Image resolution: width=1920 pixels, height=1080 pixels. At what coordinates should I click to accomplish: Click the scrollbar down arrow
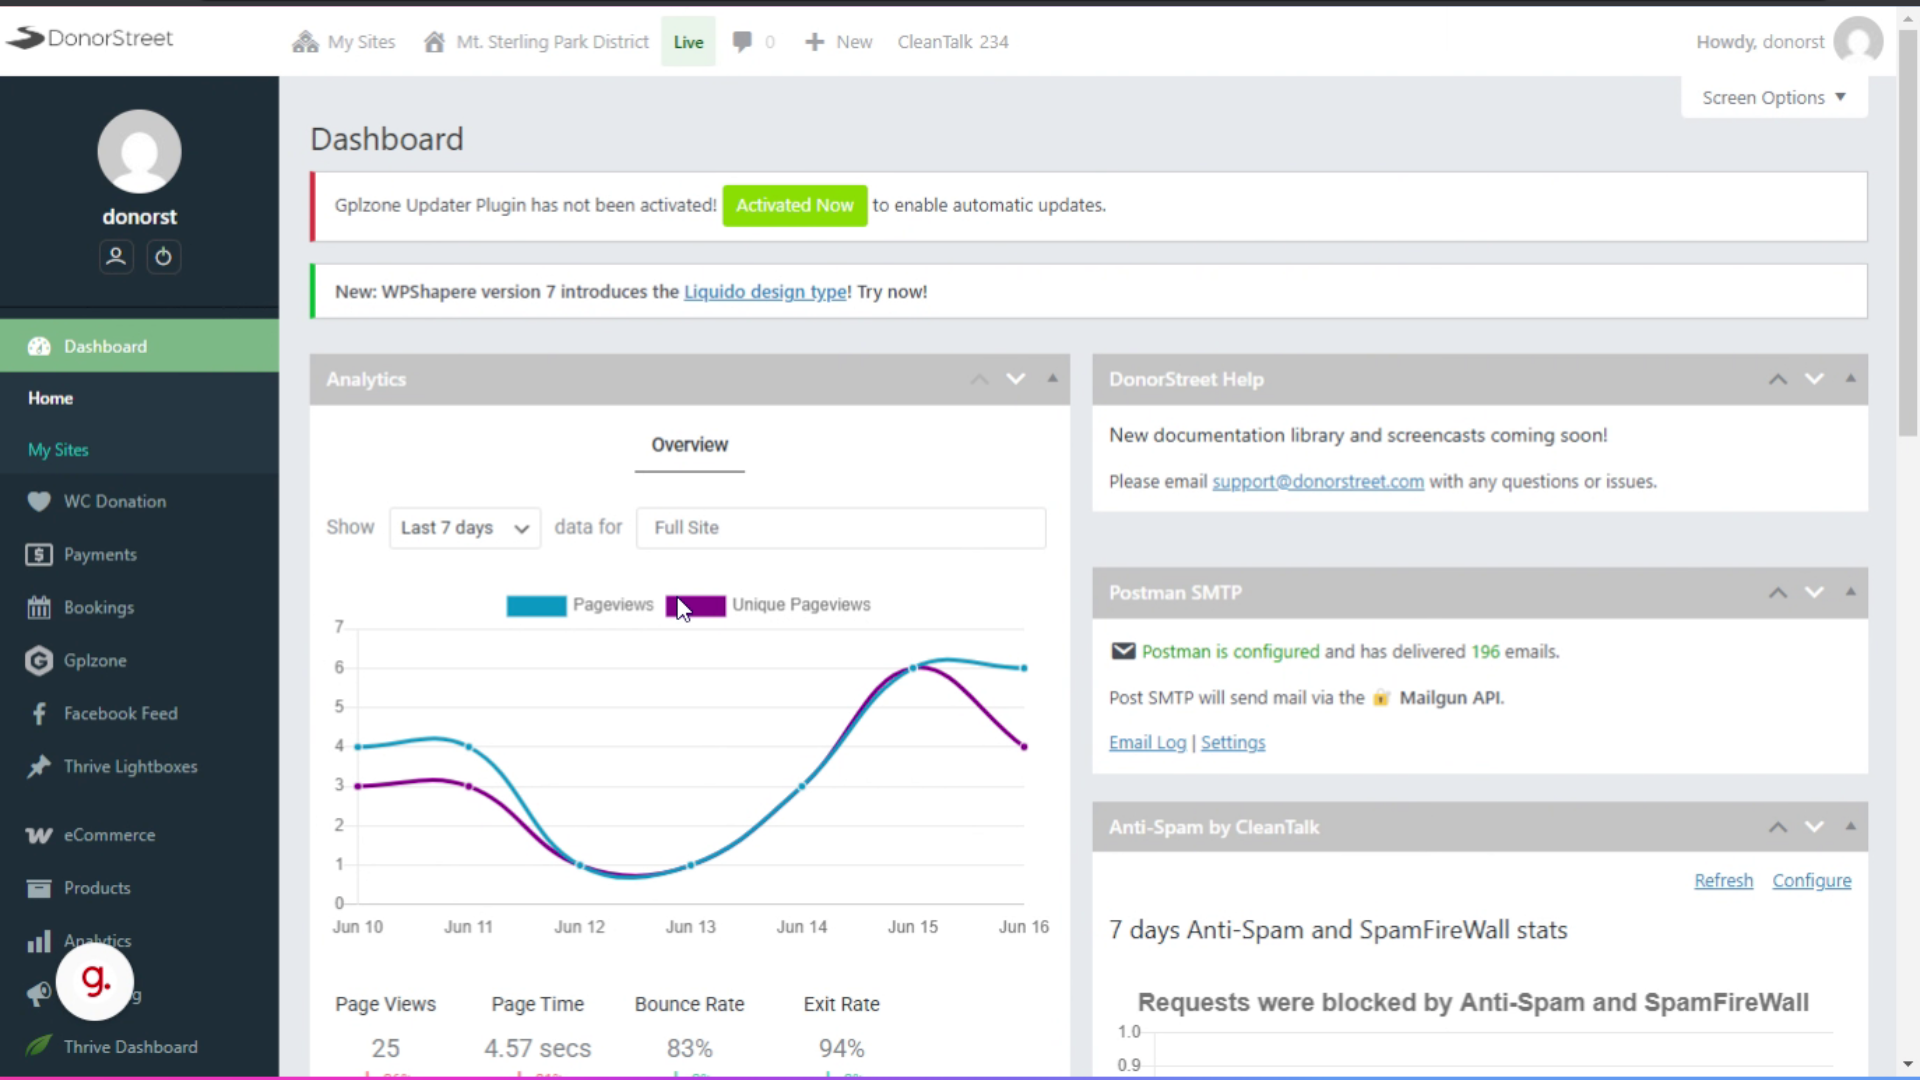click(1908, 1065)
